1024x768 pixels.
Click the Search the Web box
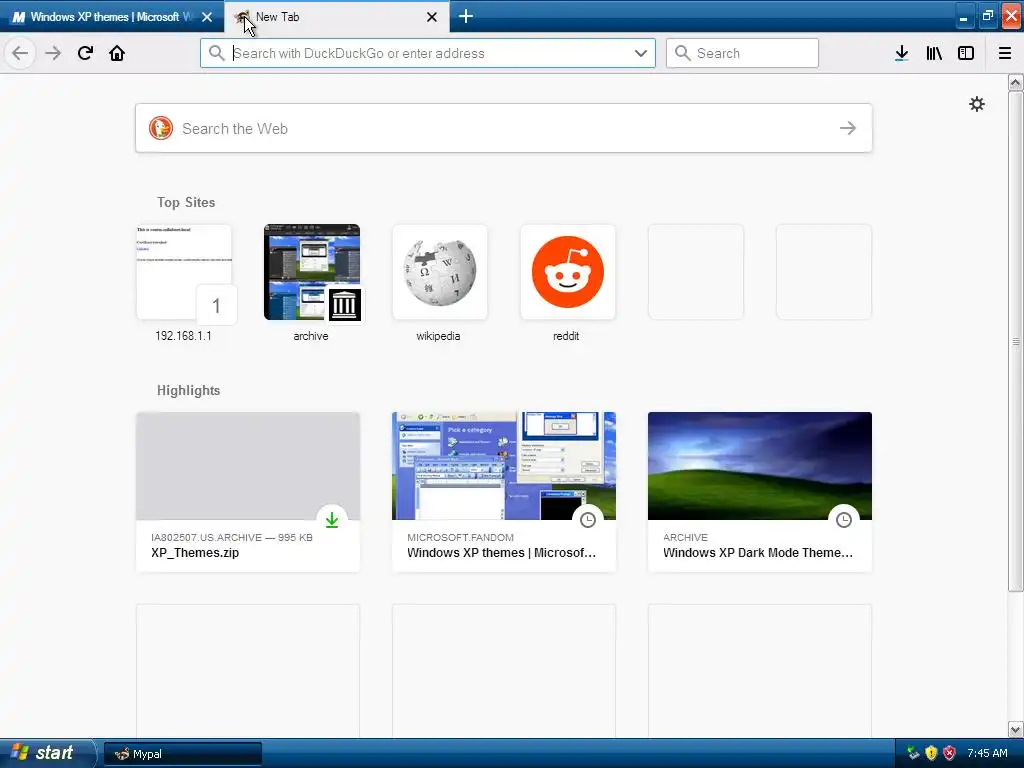(504, 128)
